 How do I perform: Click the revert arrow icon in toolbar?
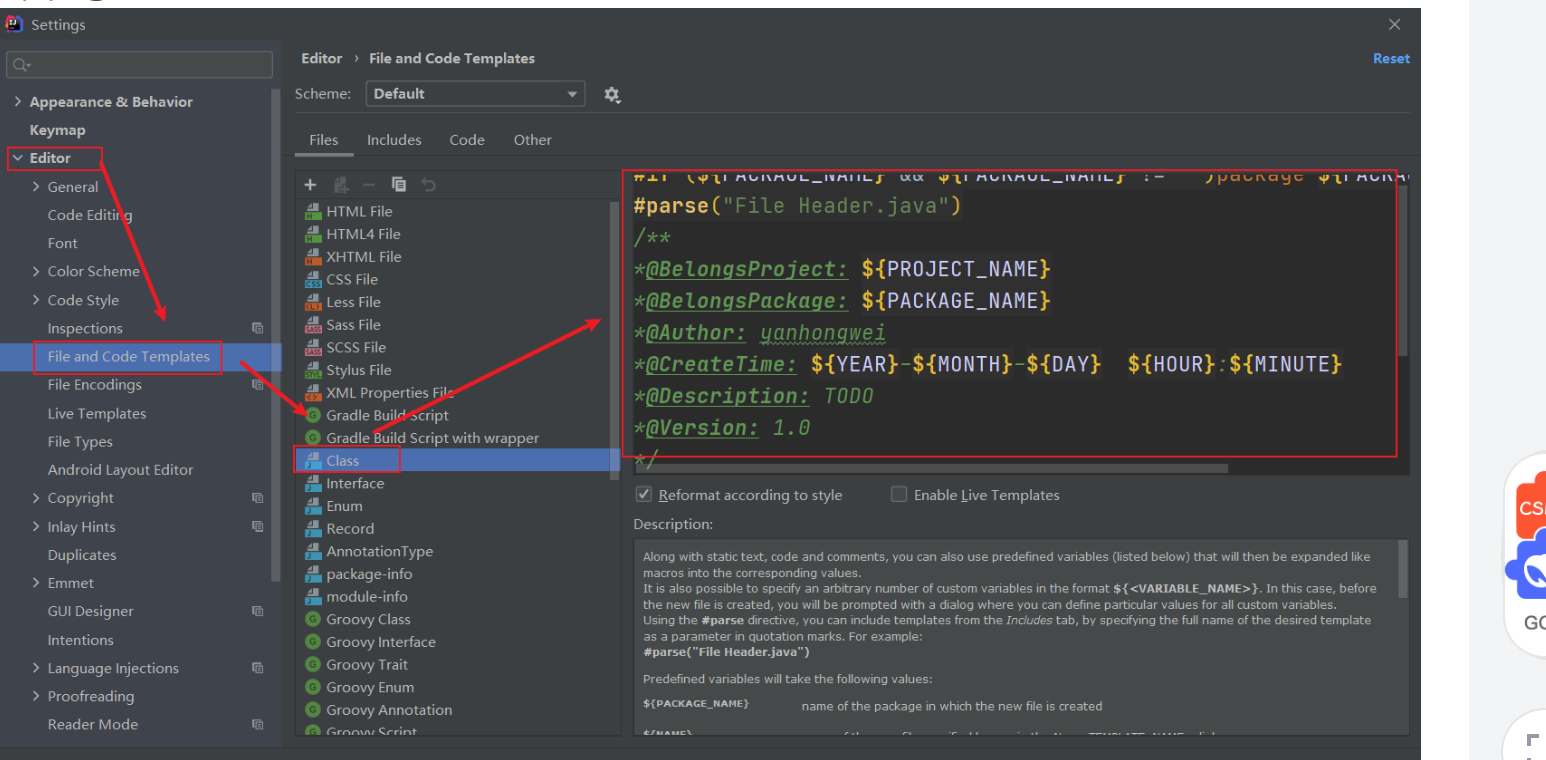(x=429, y=185)
